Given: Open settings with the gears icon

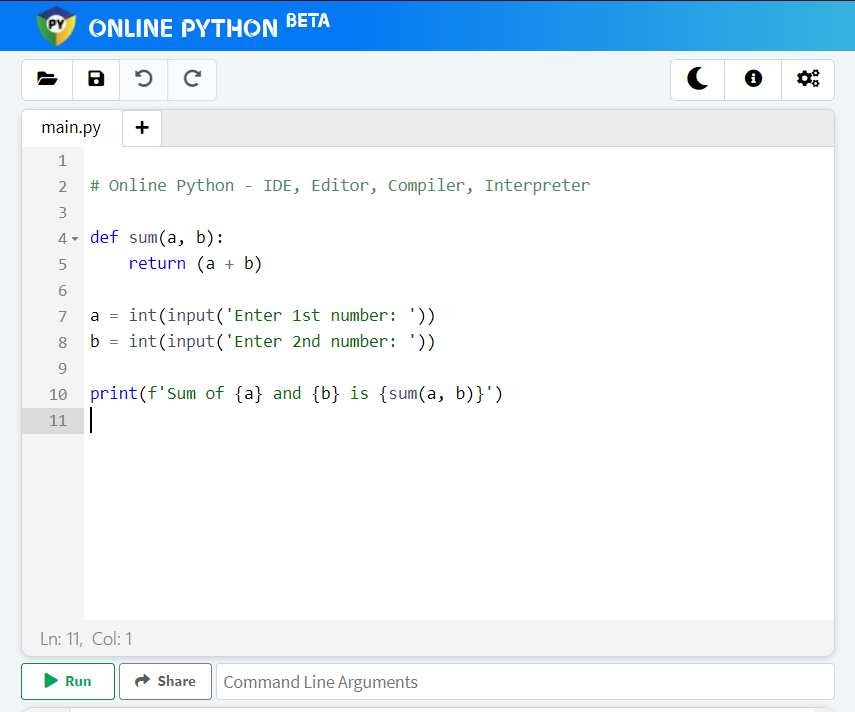Looking at the screenshot, I should (x=808, y=80).
